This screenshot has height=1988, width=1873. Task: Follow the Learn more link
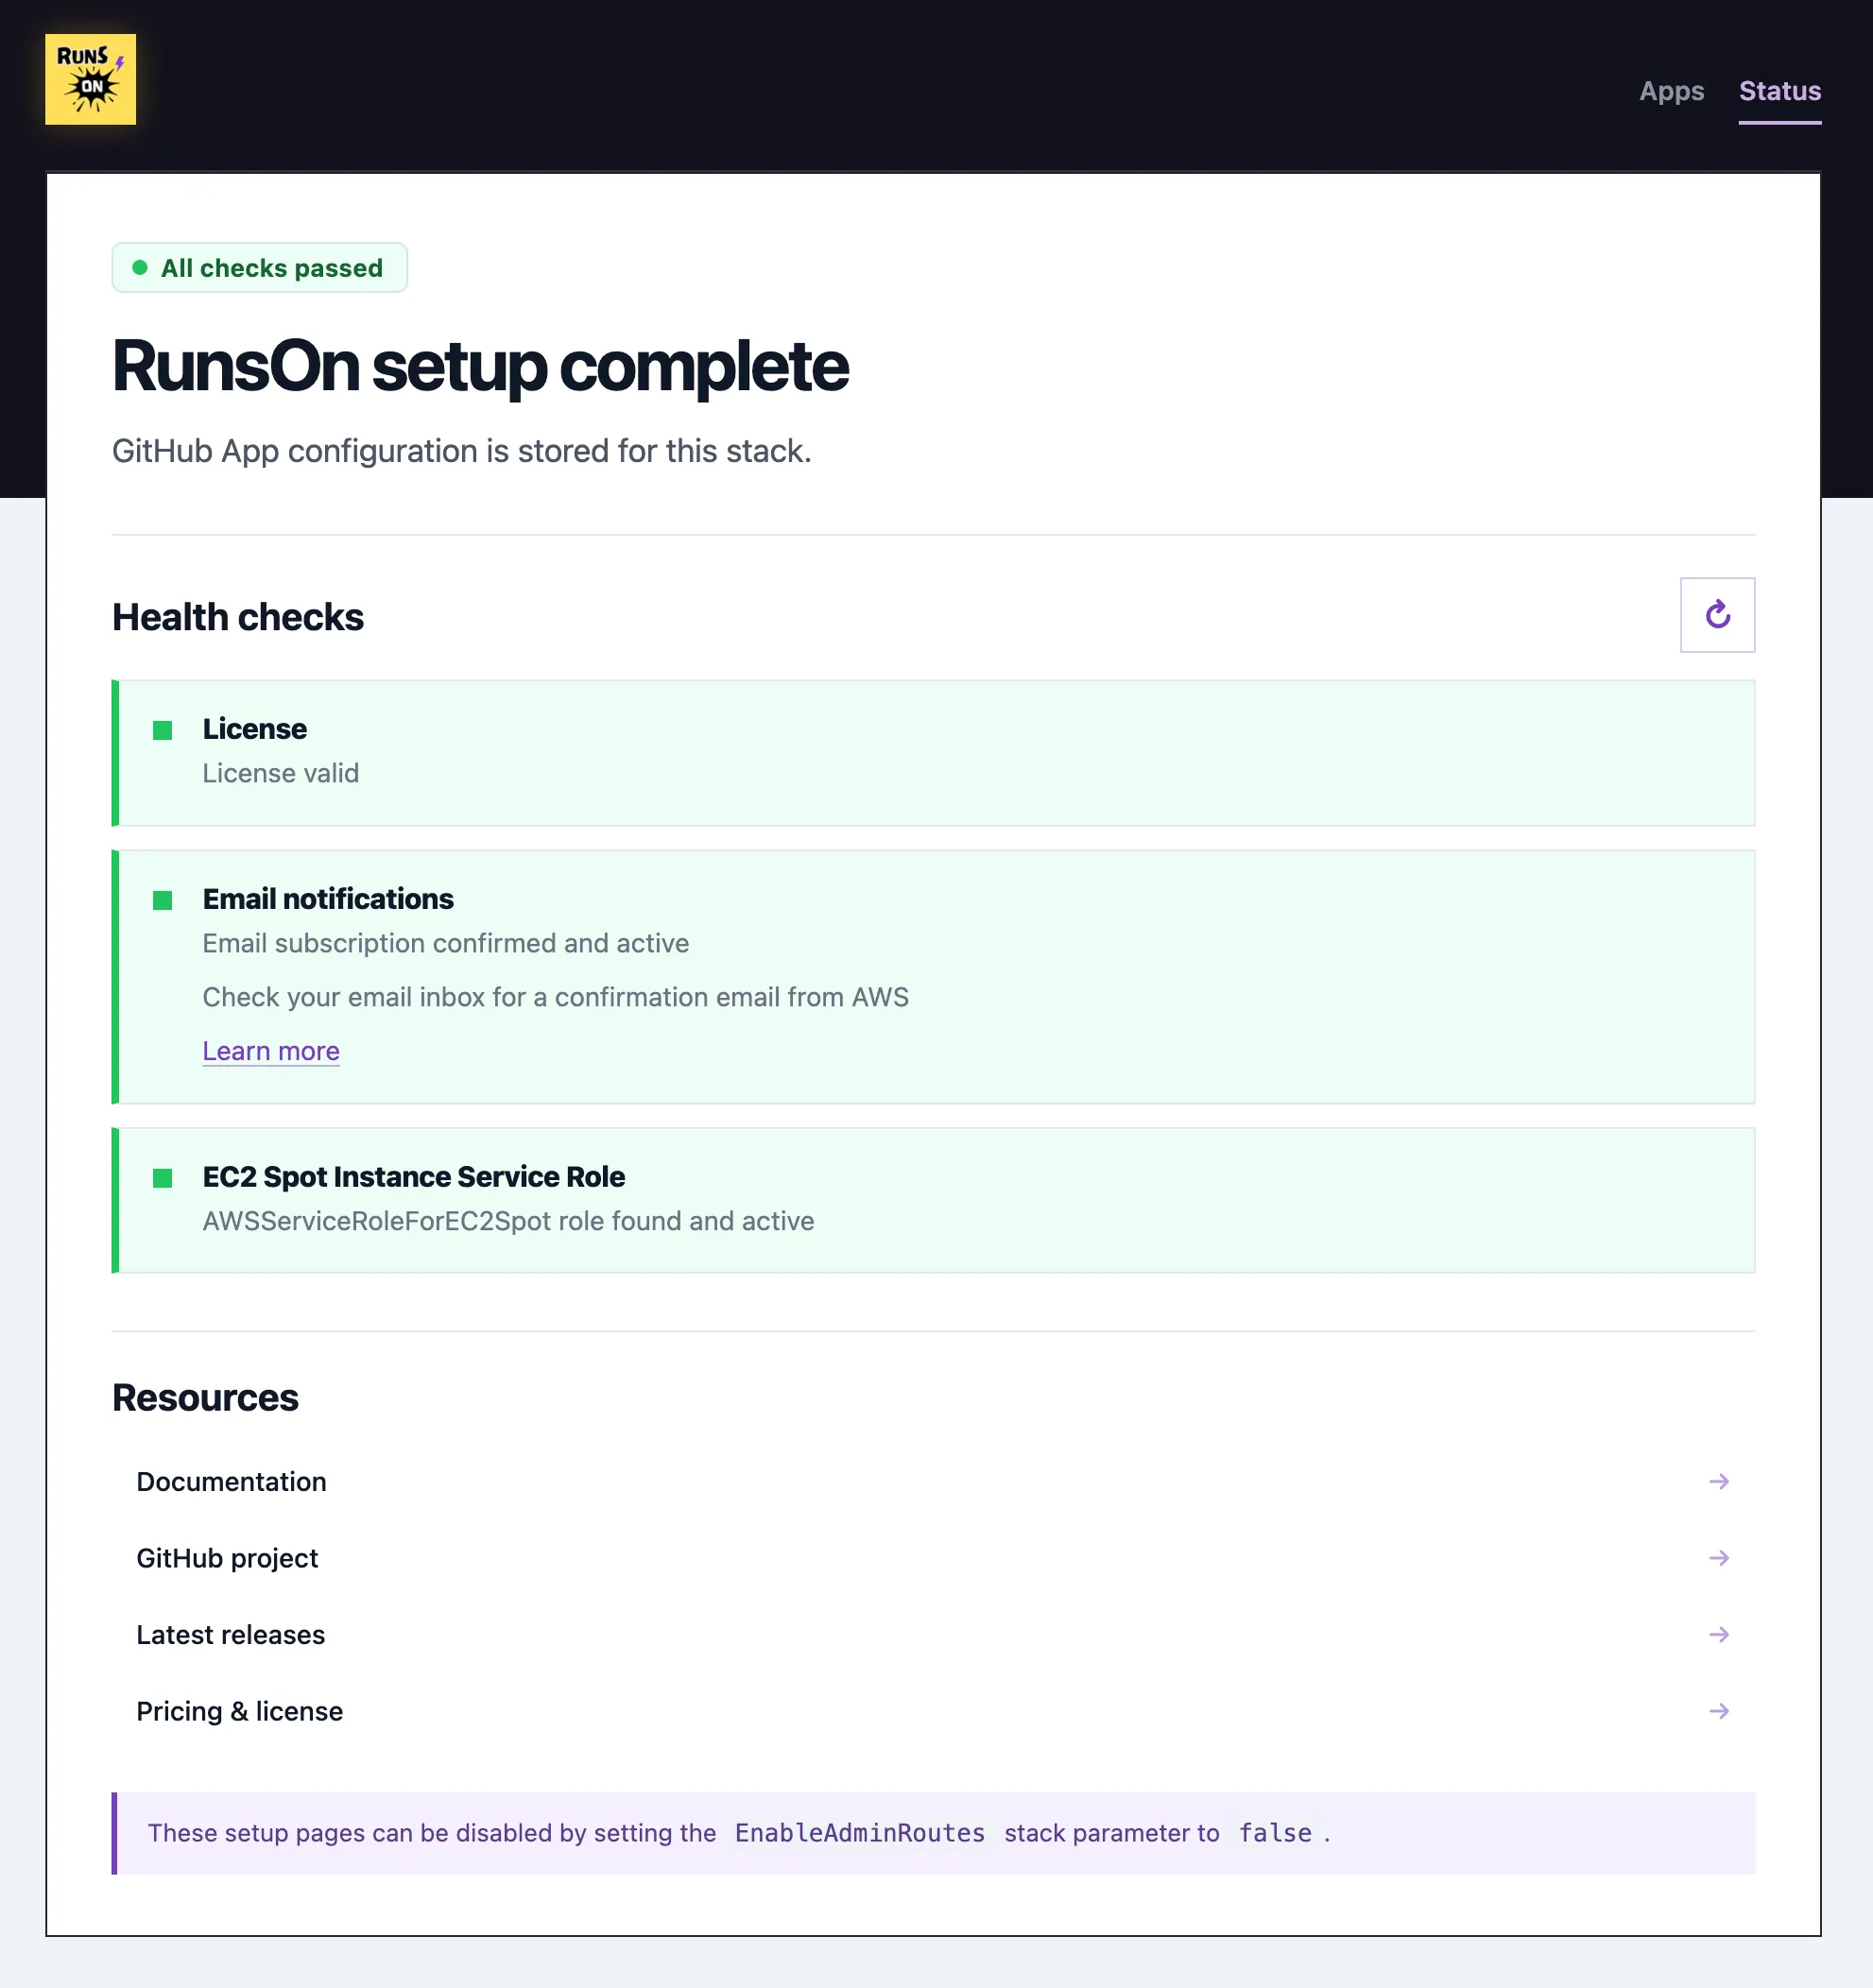tap(271, 1051)
